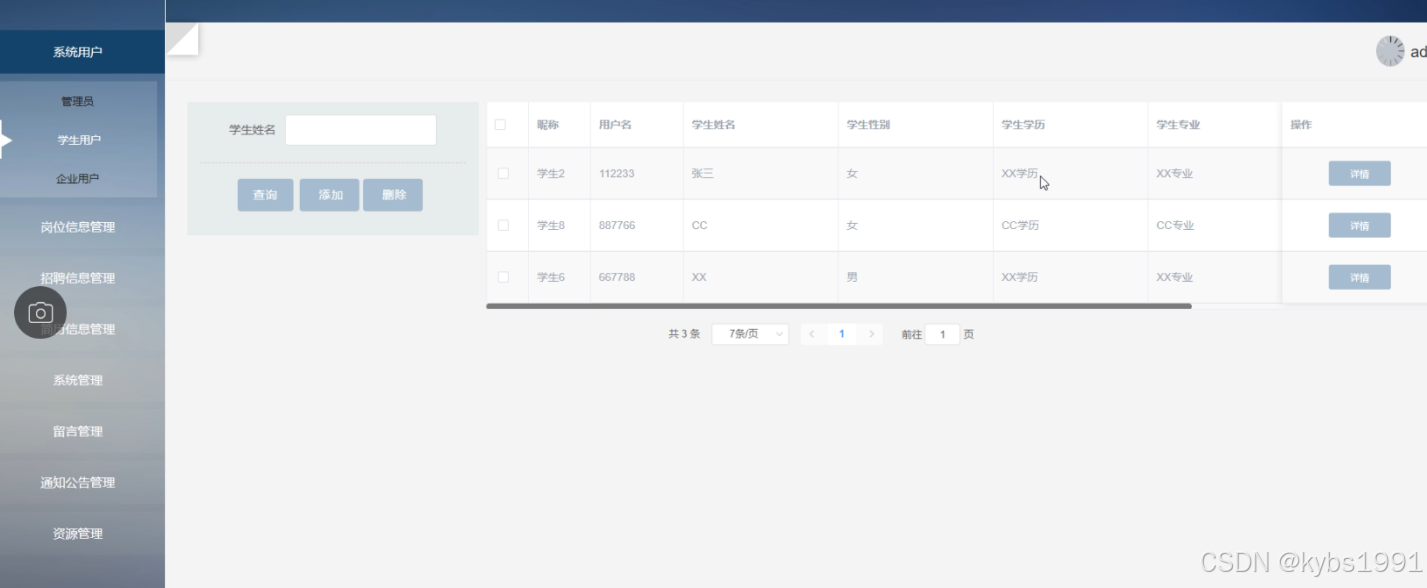Check the row for 学生2
The image size is (1427, 588).
[503, 173]
